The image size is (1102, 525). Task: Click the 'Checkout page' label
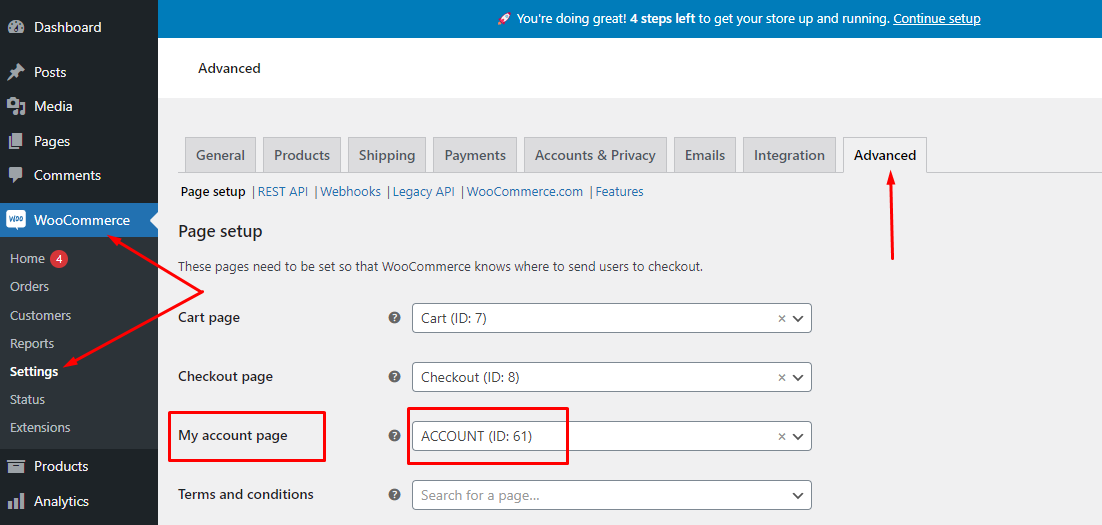pos(226,377)
